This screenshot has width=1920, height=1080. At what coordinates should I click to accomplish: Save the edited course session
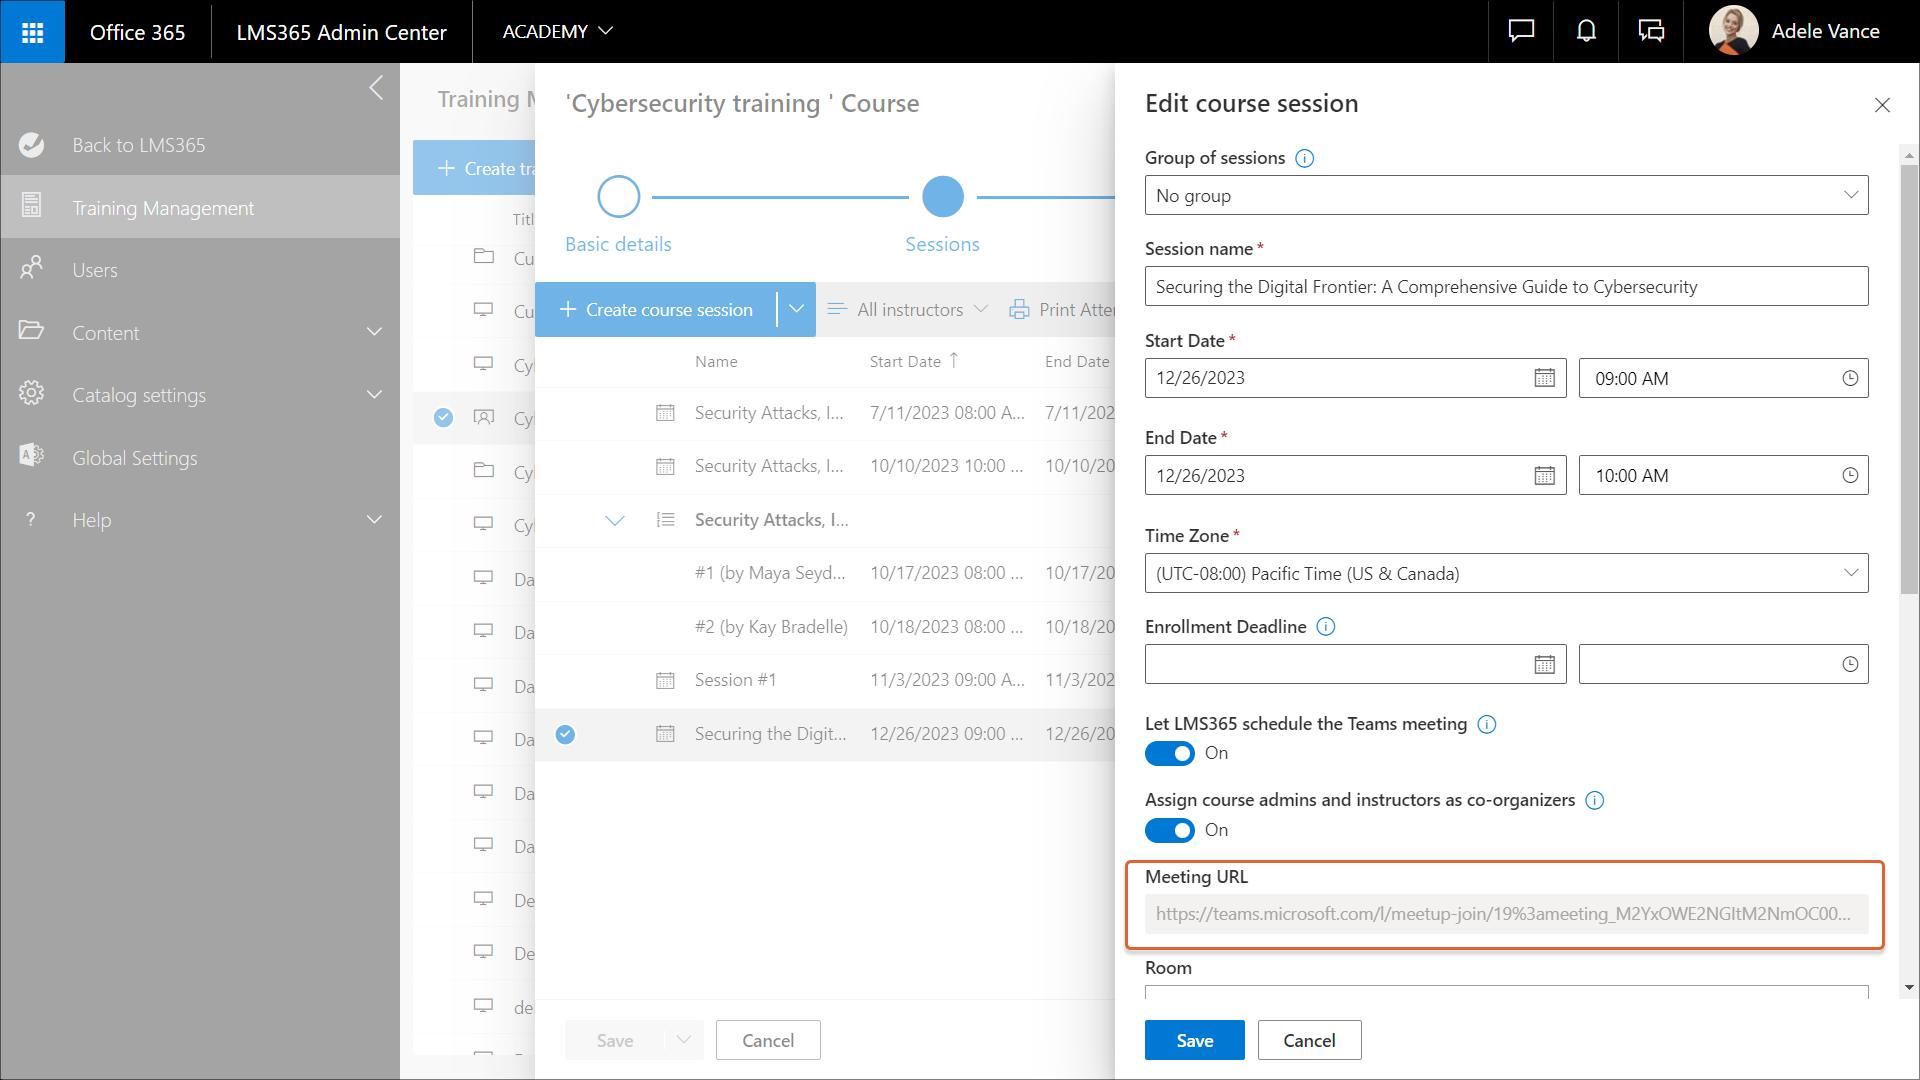[x=1194, y=1040]
